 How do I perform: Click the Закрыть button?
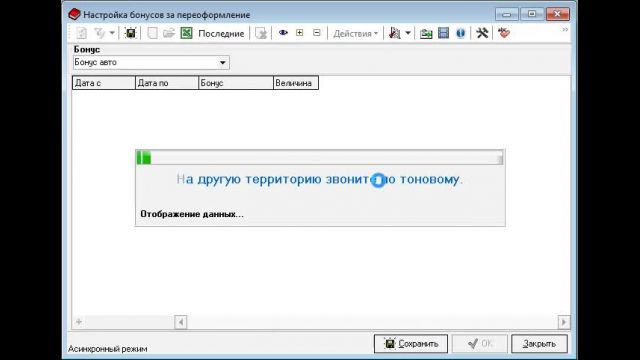(x=539, y=344)
